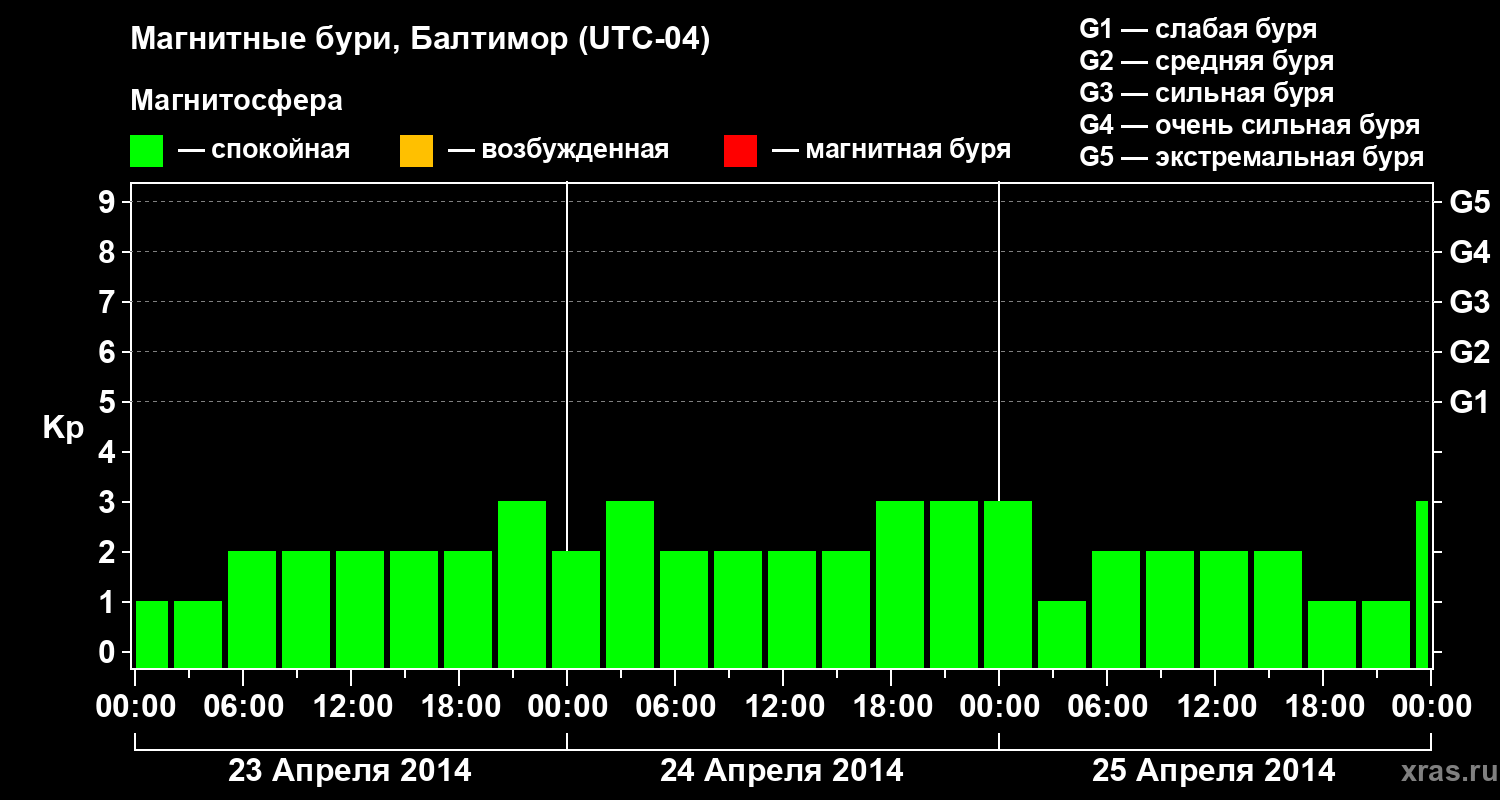This screenshot has width=1500, height=800.
Task: Click the 12:00 tick label on 25 April
Action: (1215, 707)
